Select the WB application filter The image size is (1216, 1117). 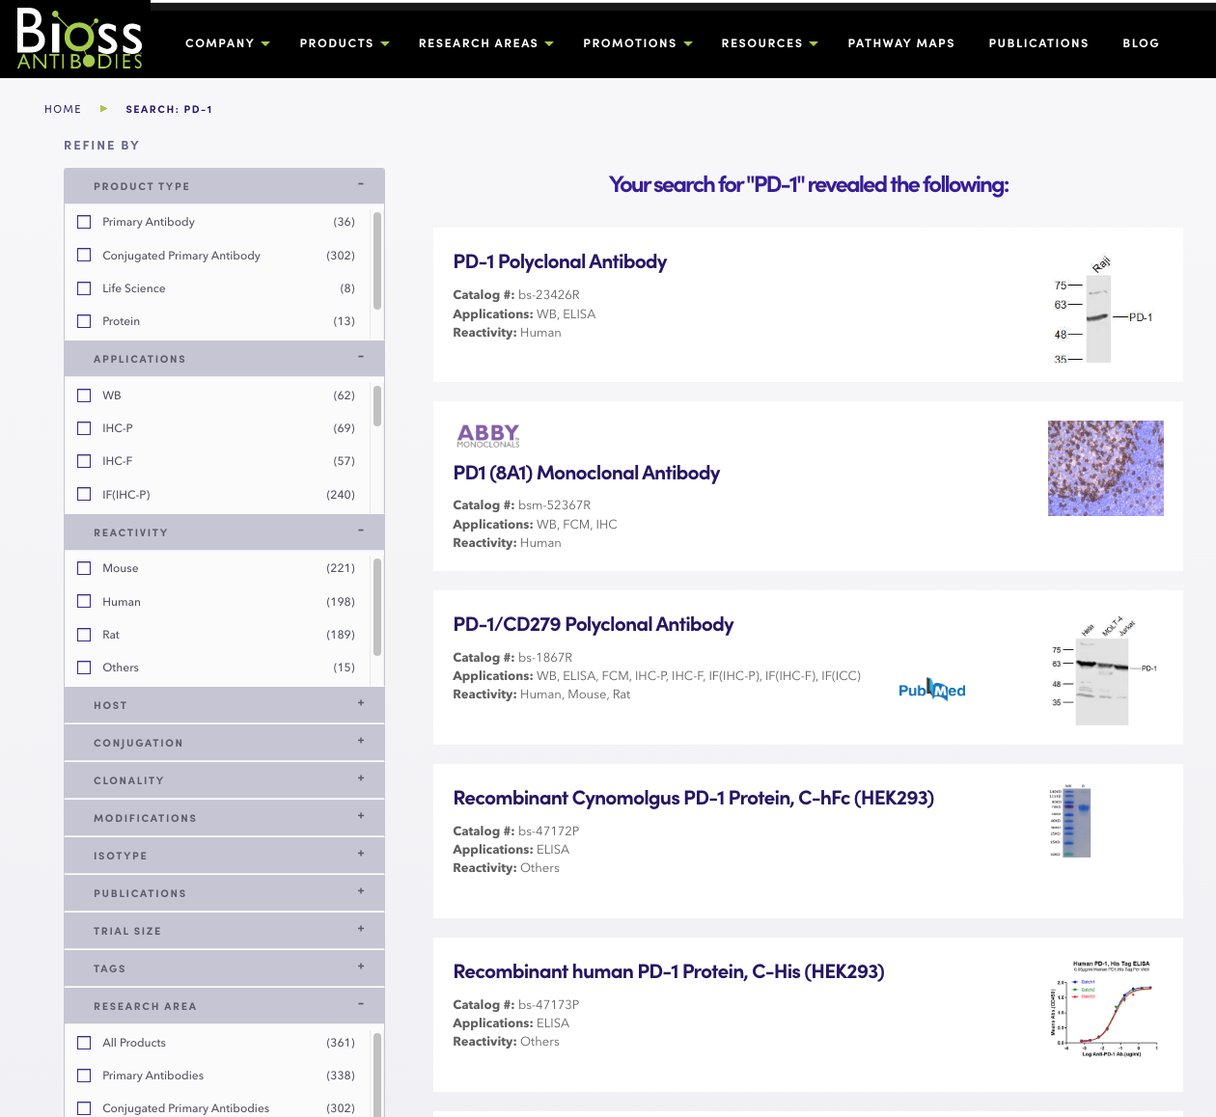click(84, 395)
